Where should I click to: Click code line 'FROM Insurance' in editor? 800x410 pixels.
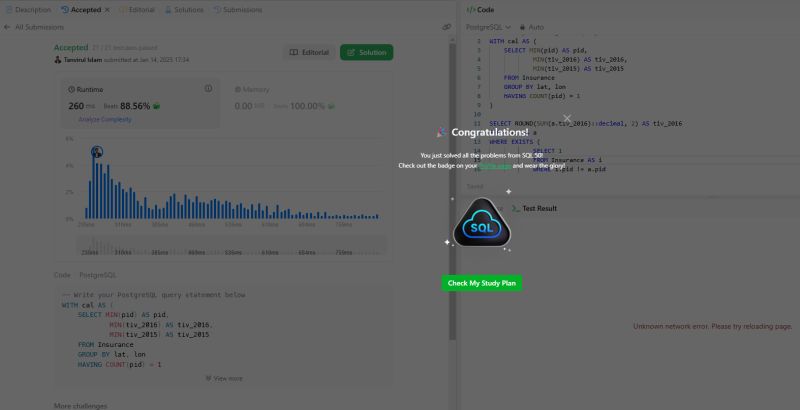coord(529,78)
